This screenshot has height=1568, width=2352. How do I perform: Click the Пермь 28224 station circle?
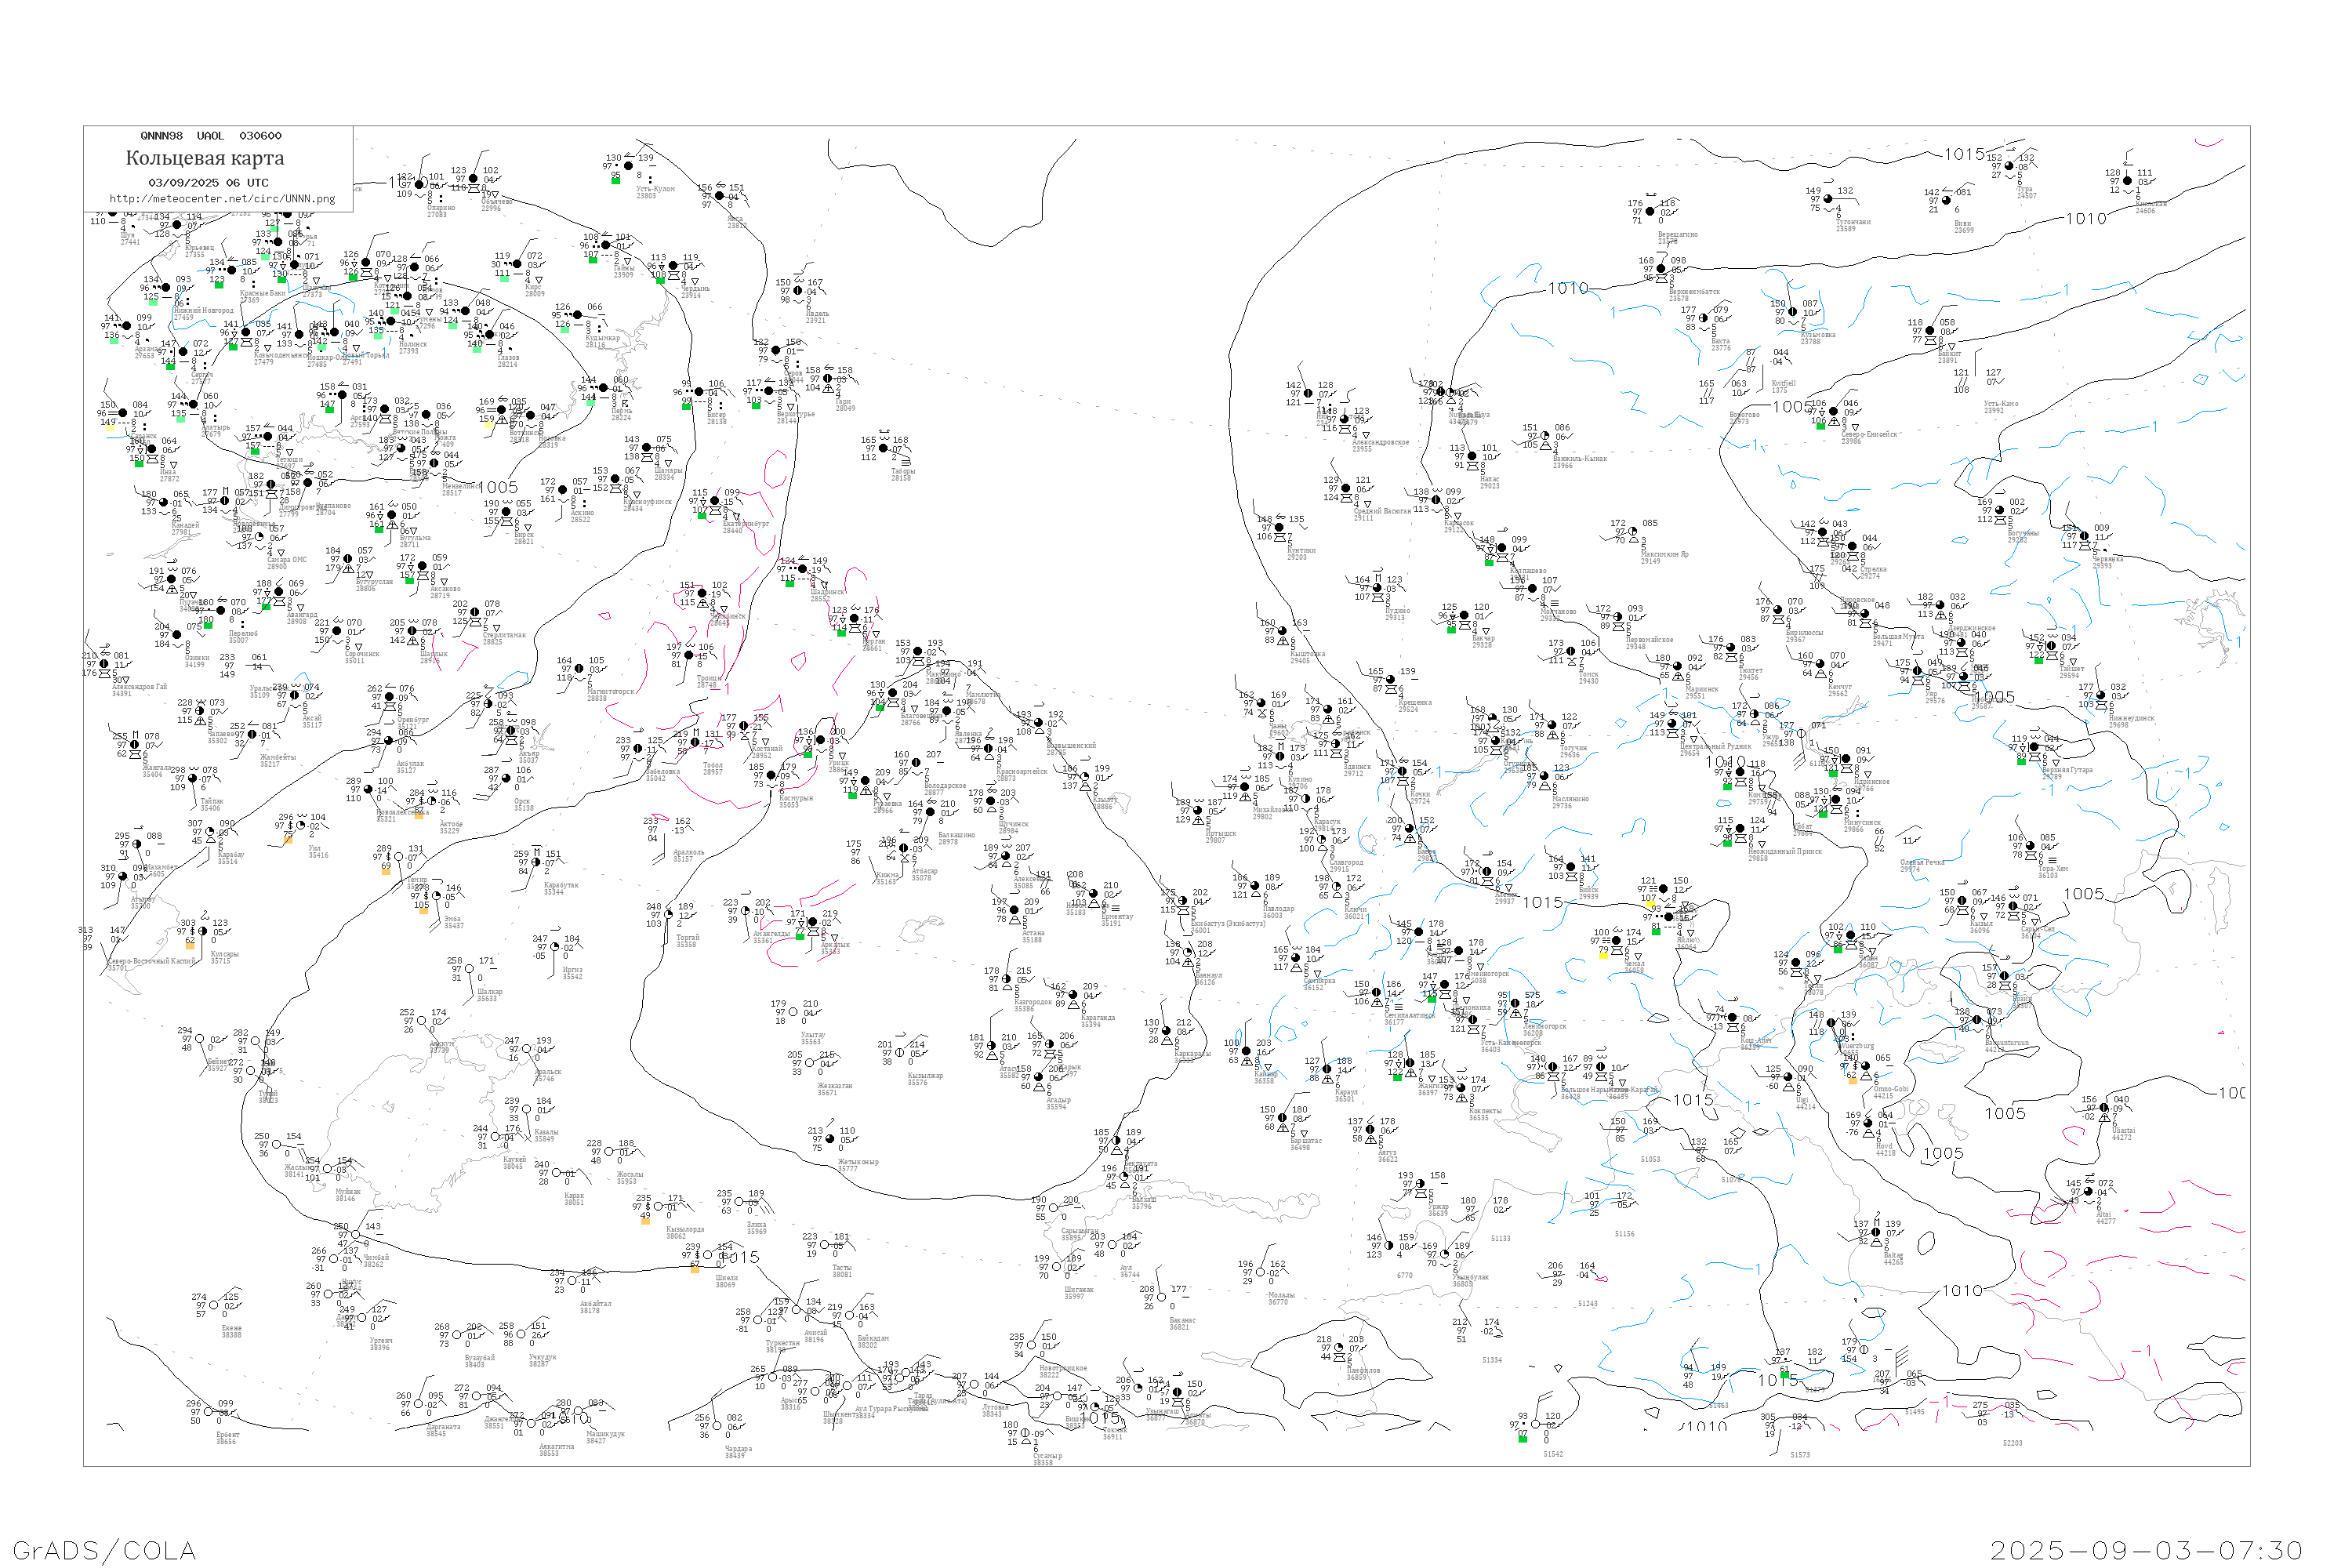(604, 388)
